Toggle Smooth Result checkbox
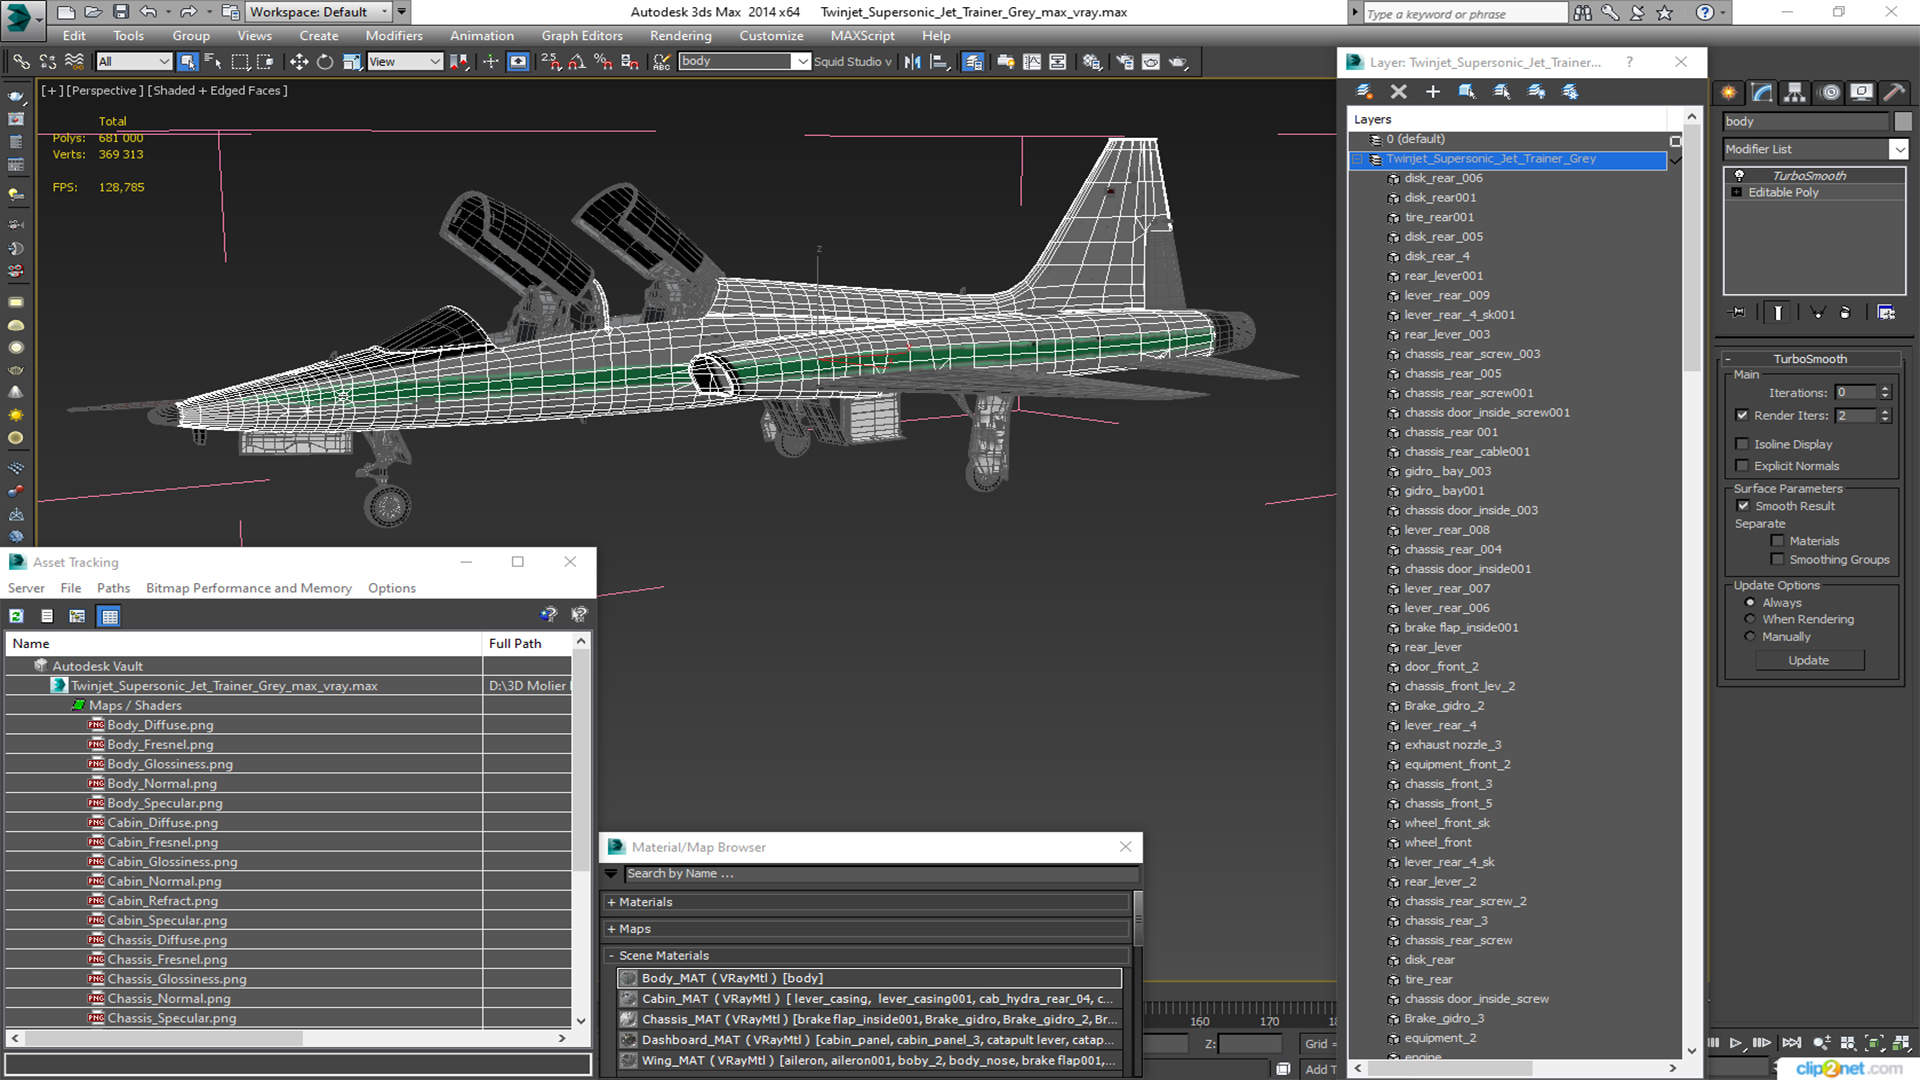Viewport: 1920px width, 1080px height. click(x=1743, y=506)
